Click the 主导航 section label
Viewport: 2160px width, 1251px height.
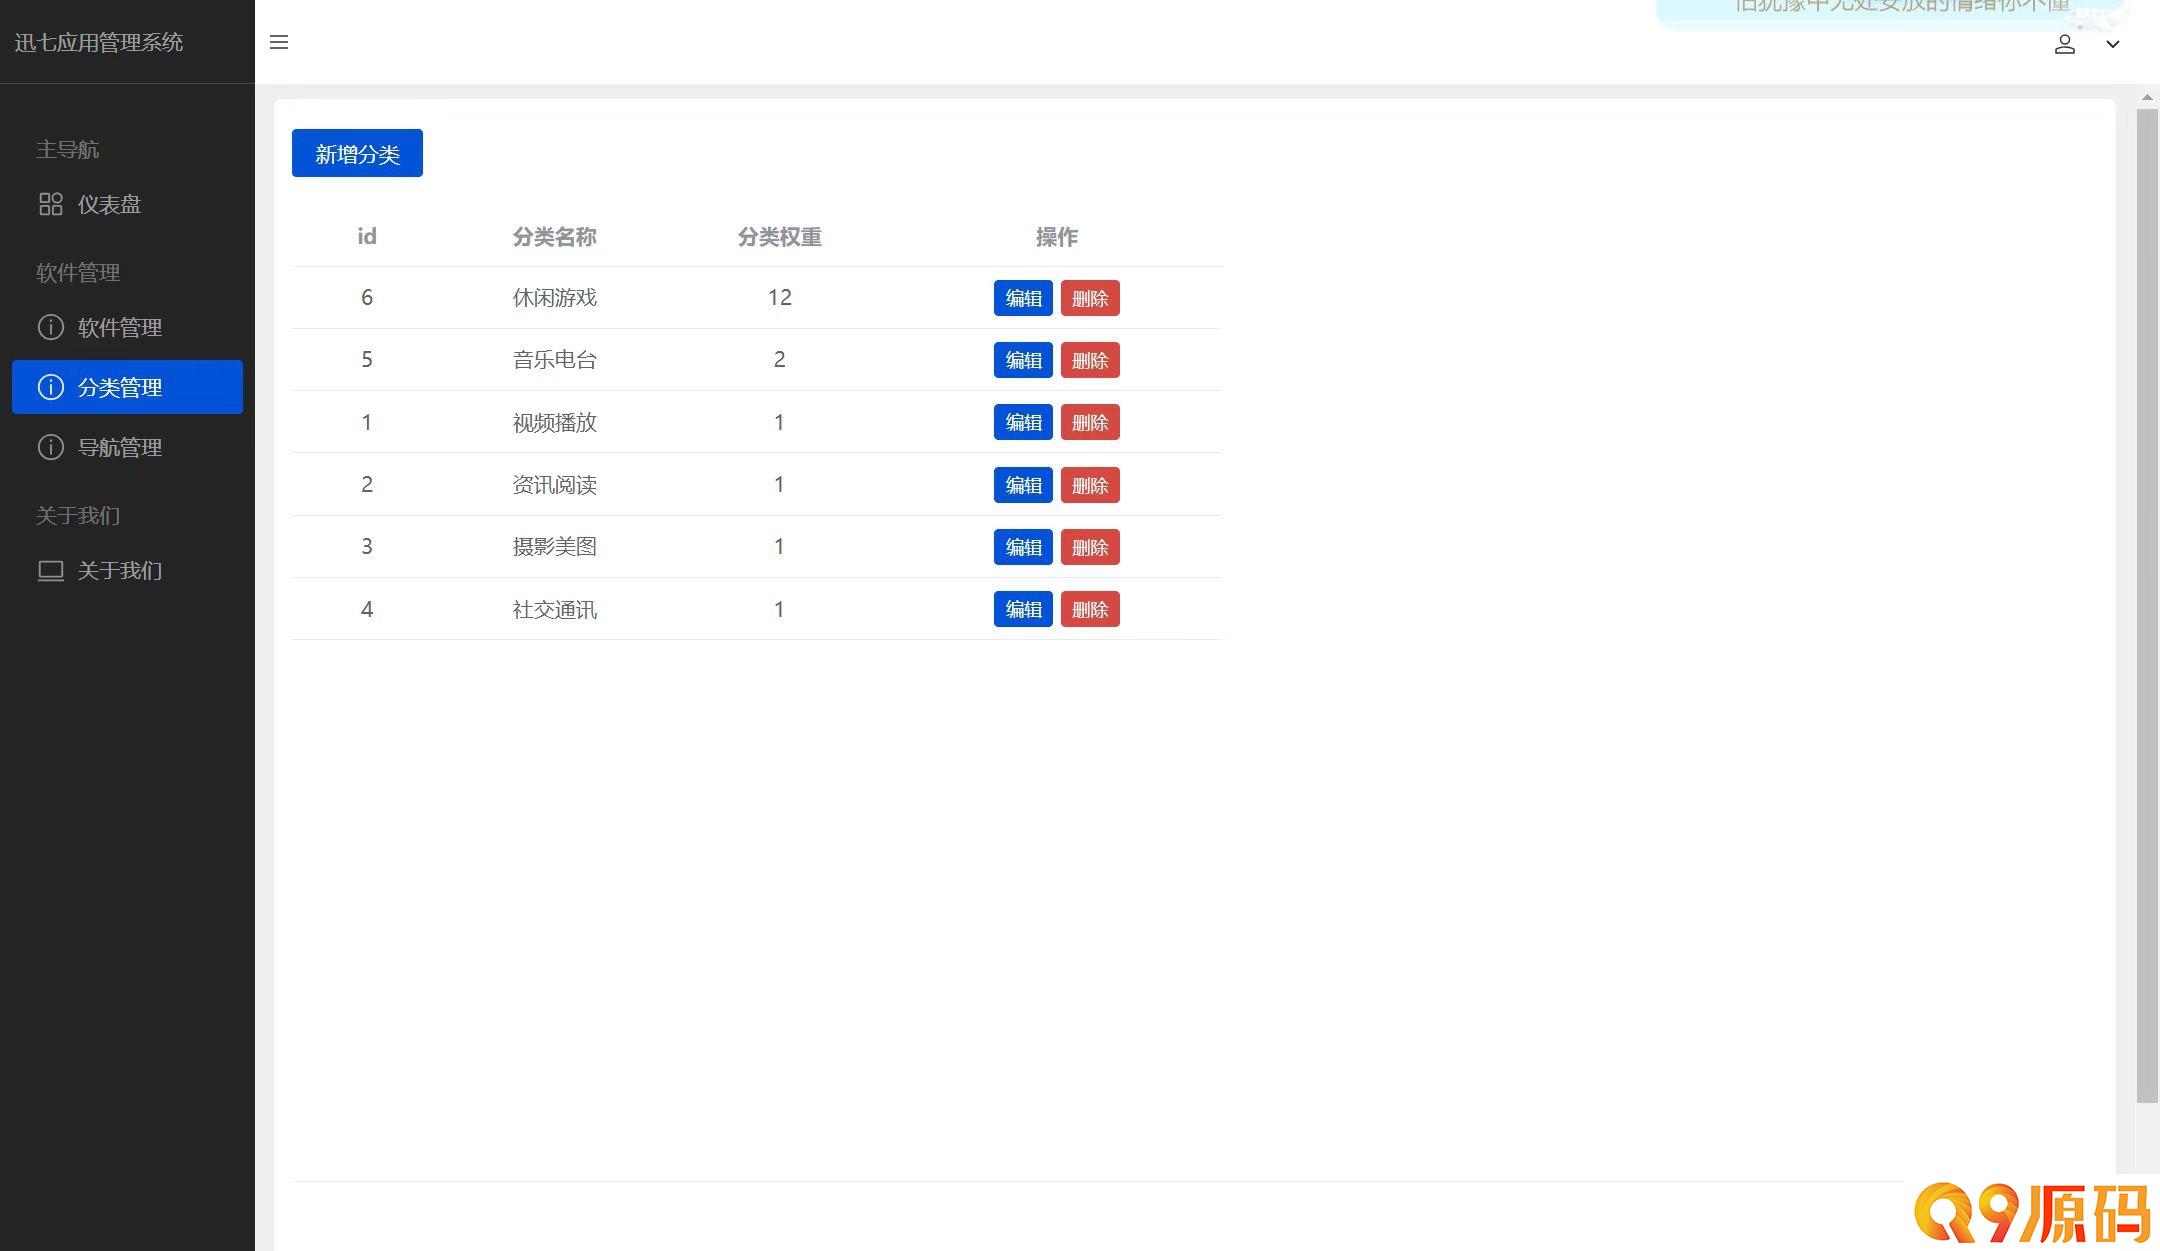point(67,149)
